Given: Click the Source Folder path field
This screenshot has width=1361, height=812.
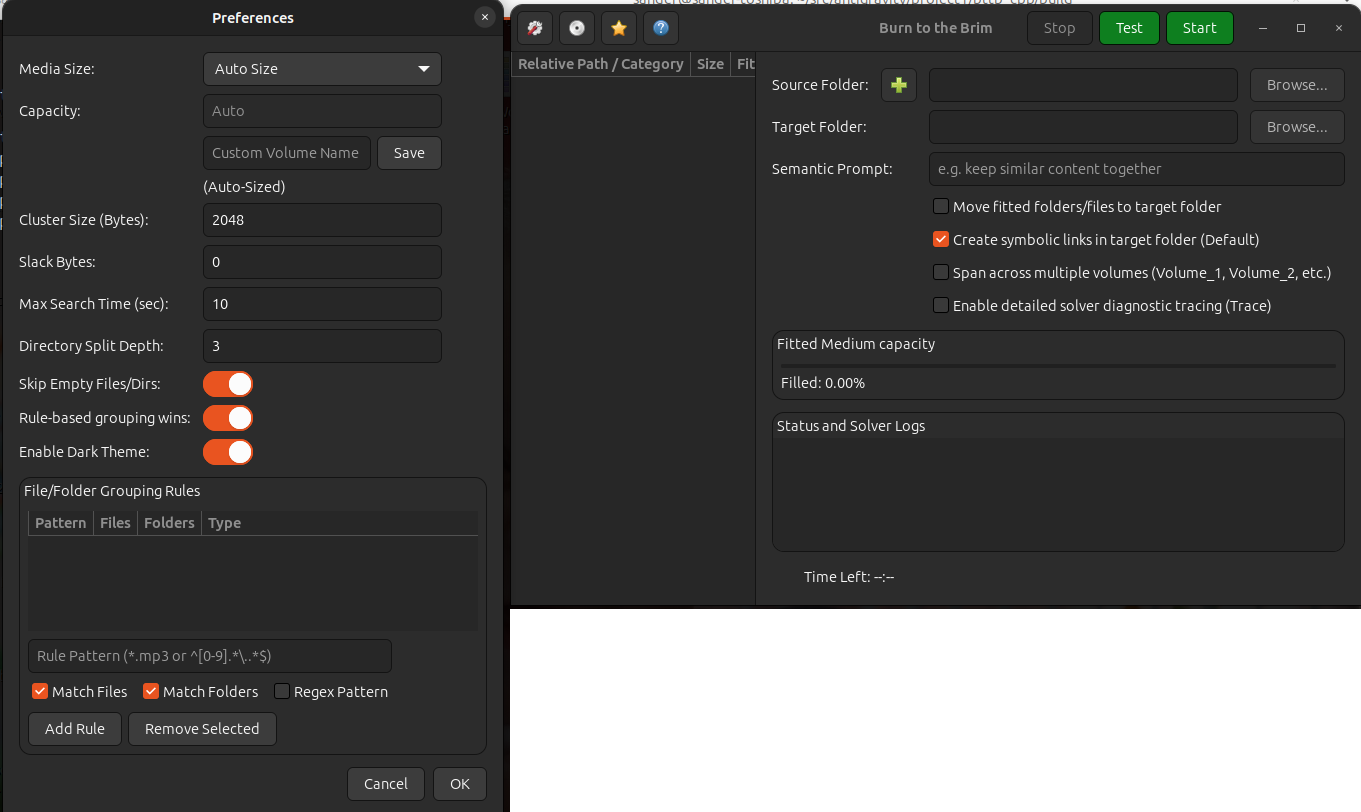Looking at the screenshot, I should (x=1083, y=85).
